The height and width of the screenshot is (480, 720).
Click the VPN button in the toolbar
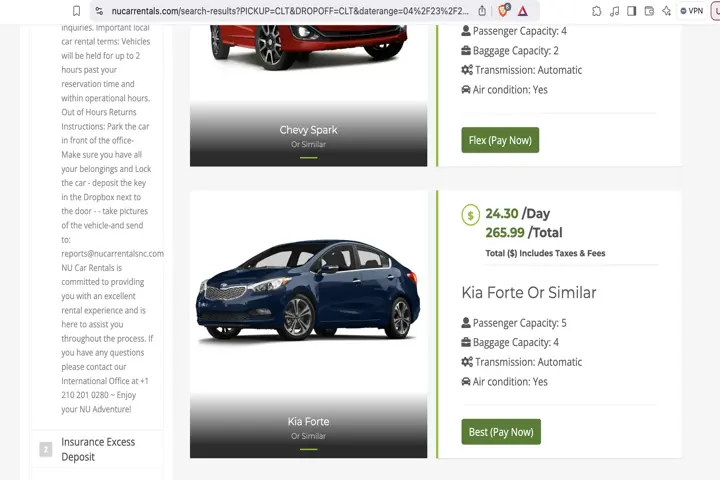coord(692,11)
